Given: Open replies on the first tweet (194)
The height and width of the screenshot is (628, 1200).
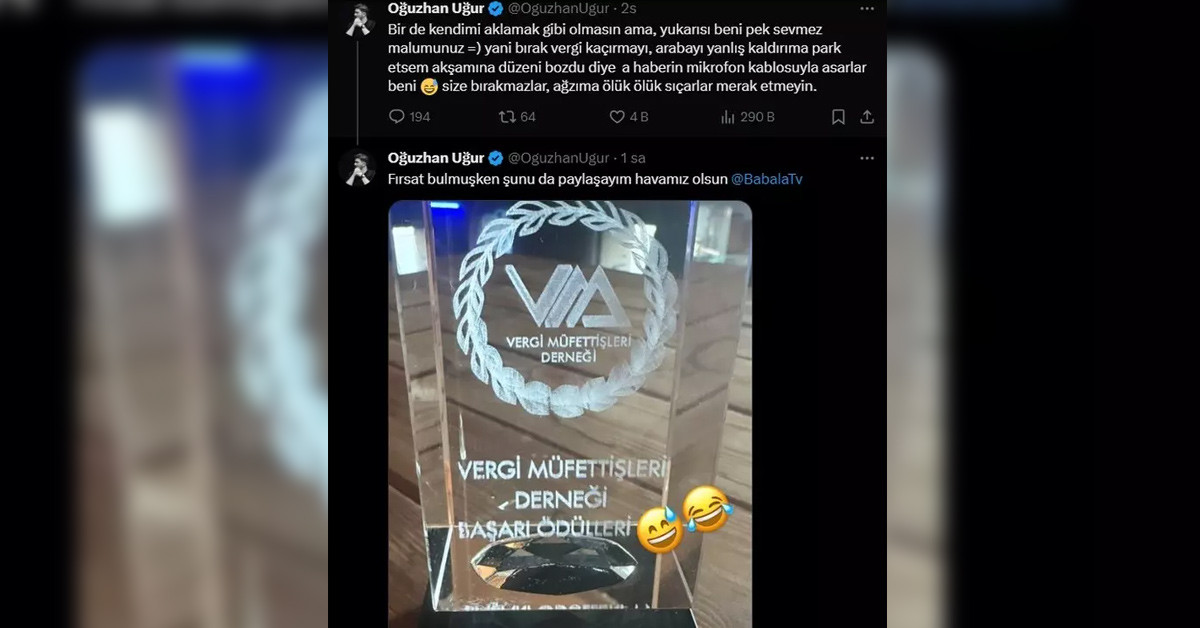Looking at the screenshot, I should pos(408,117).
